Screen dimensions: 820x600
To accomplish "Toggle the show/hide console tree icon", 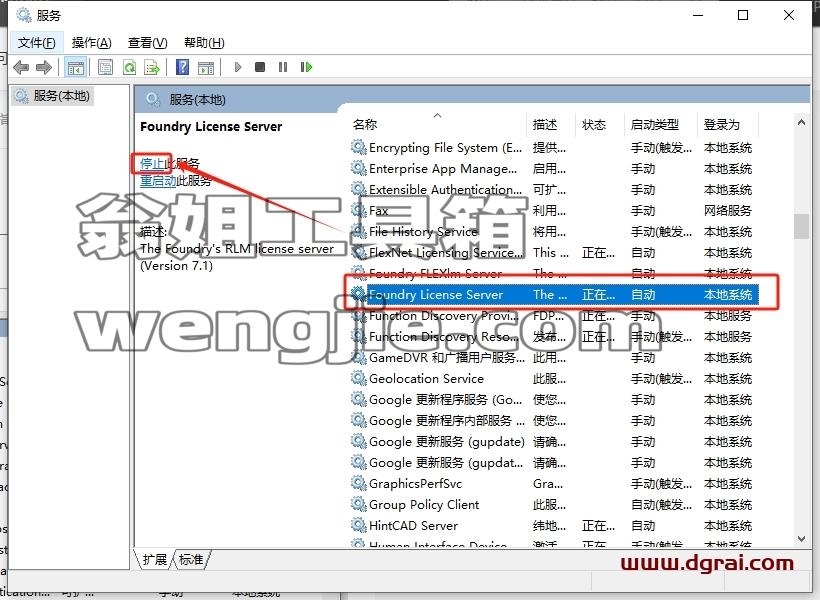I will (75, 67).
